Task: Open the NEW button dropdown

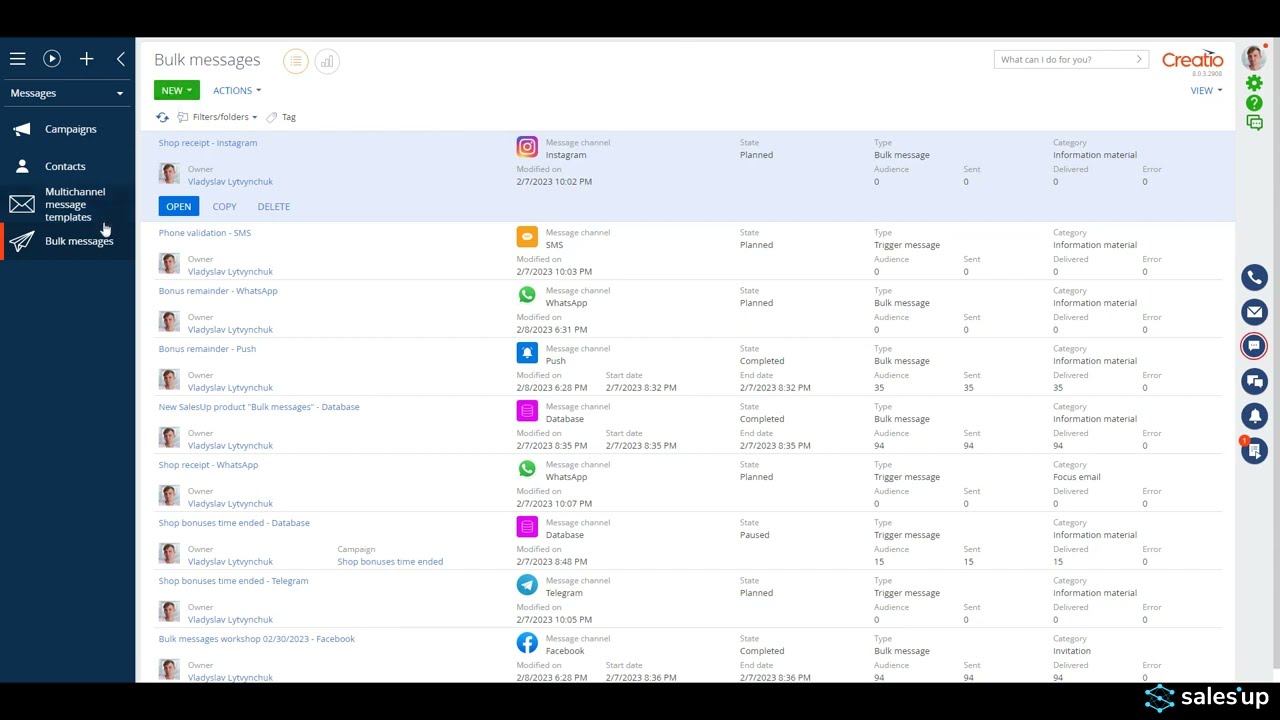Action: (x=177, y=90)
